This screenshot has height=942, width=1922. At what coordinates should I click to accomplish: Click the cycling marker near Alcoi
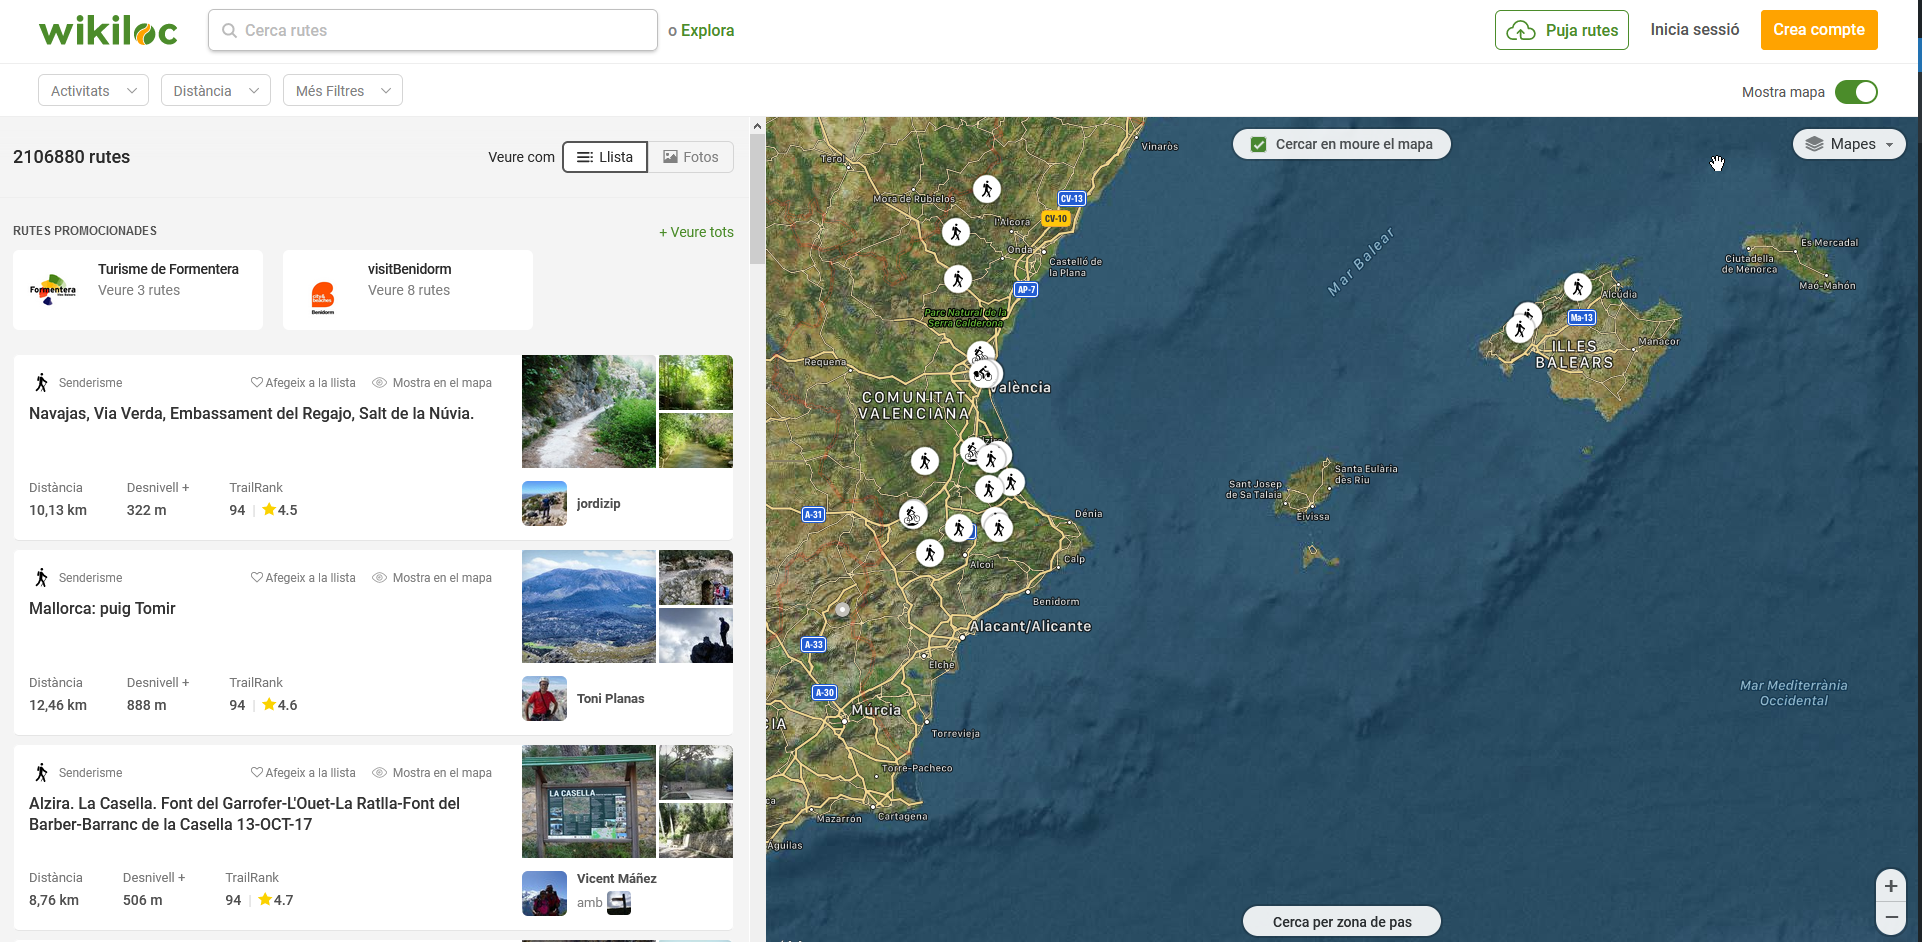point(911,515)
